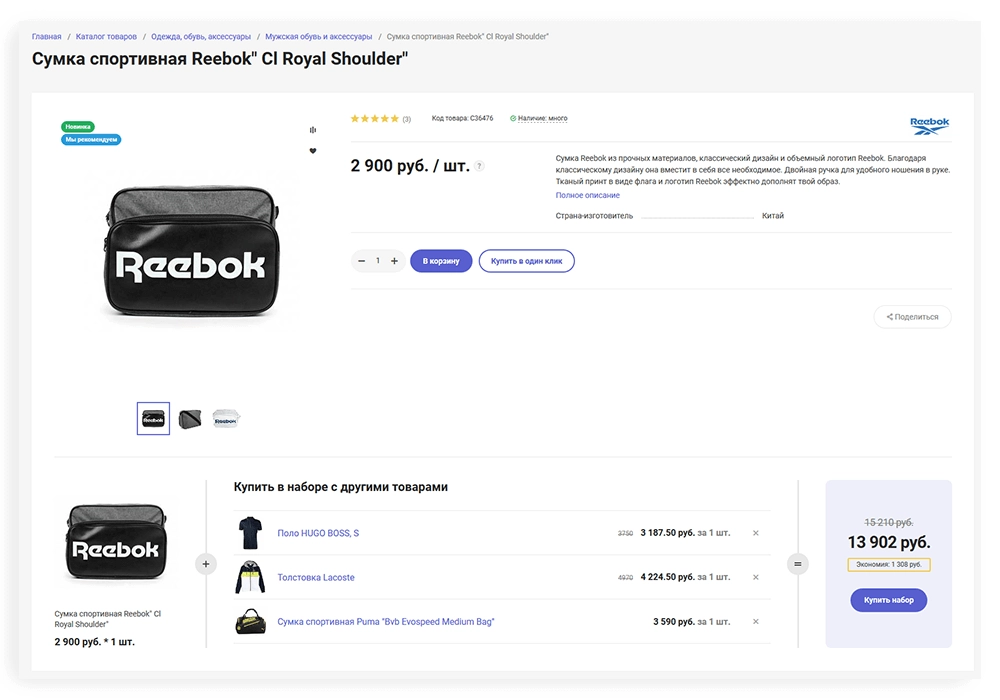The height and width of the screenshot is (700, 1000).
Task: Remove Толстовка Lacoste from the set
Action: tap(756, 578)
